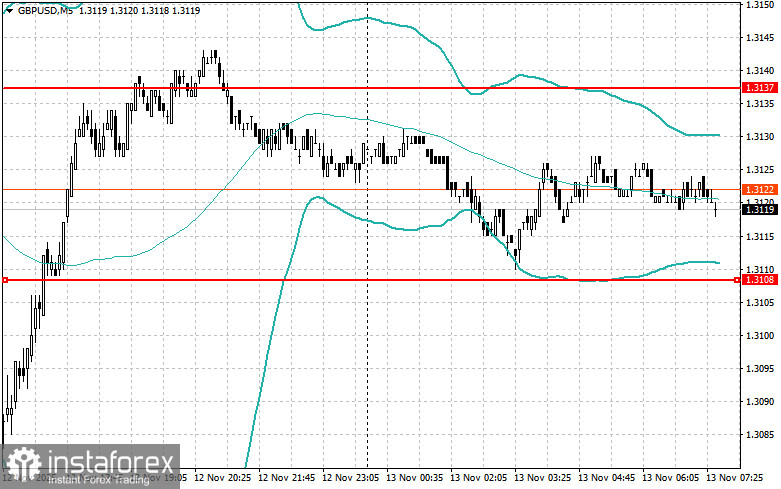Click the 12 Nov 21:45 time label

pos(286,478)
